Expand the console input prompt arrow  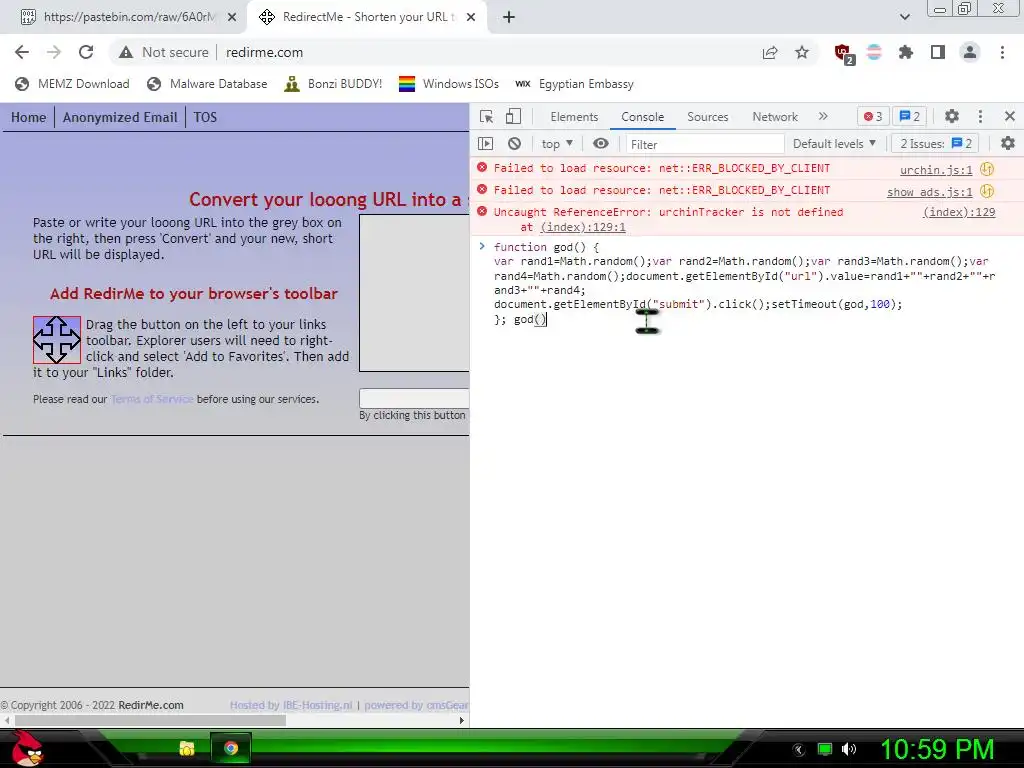pos(482,247)
